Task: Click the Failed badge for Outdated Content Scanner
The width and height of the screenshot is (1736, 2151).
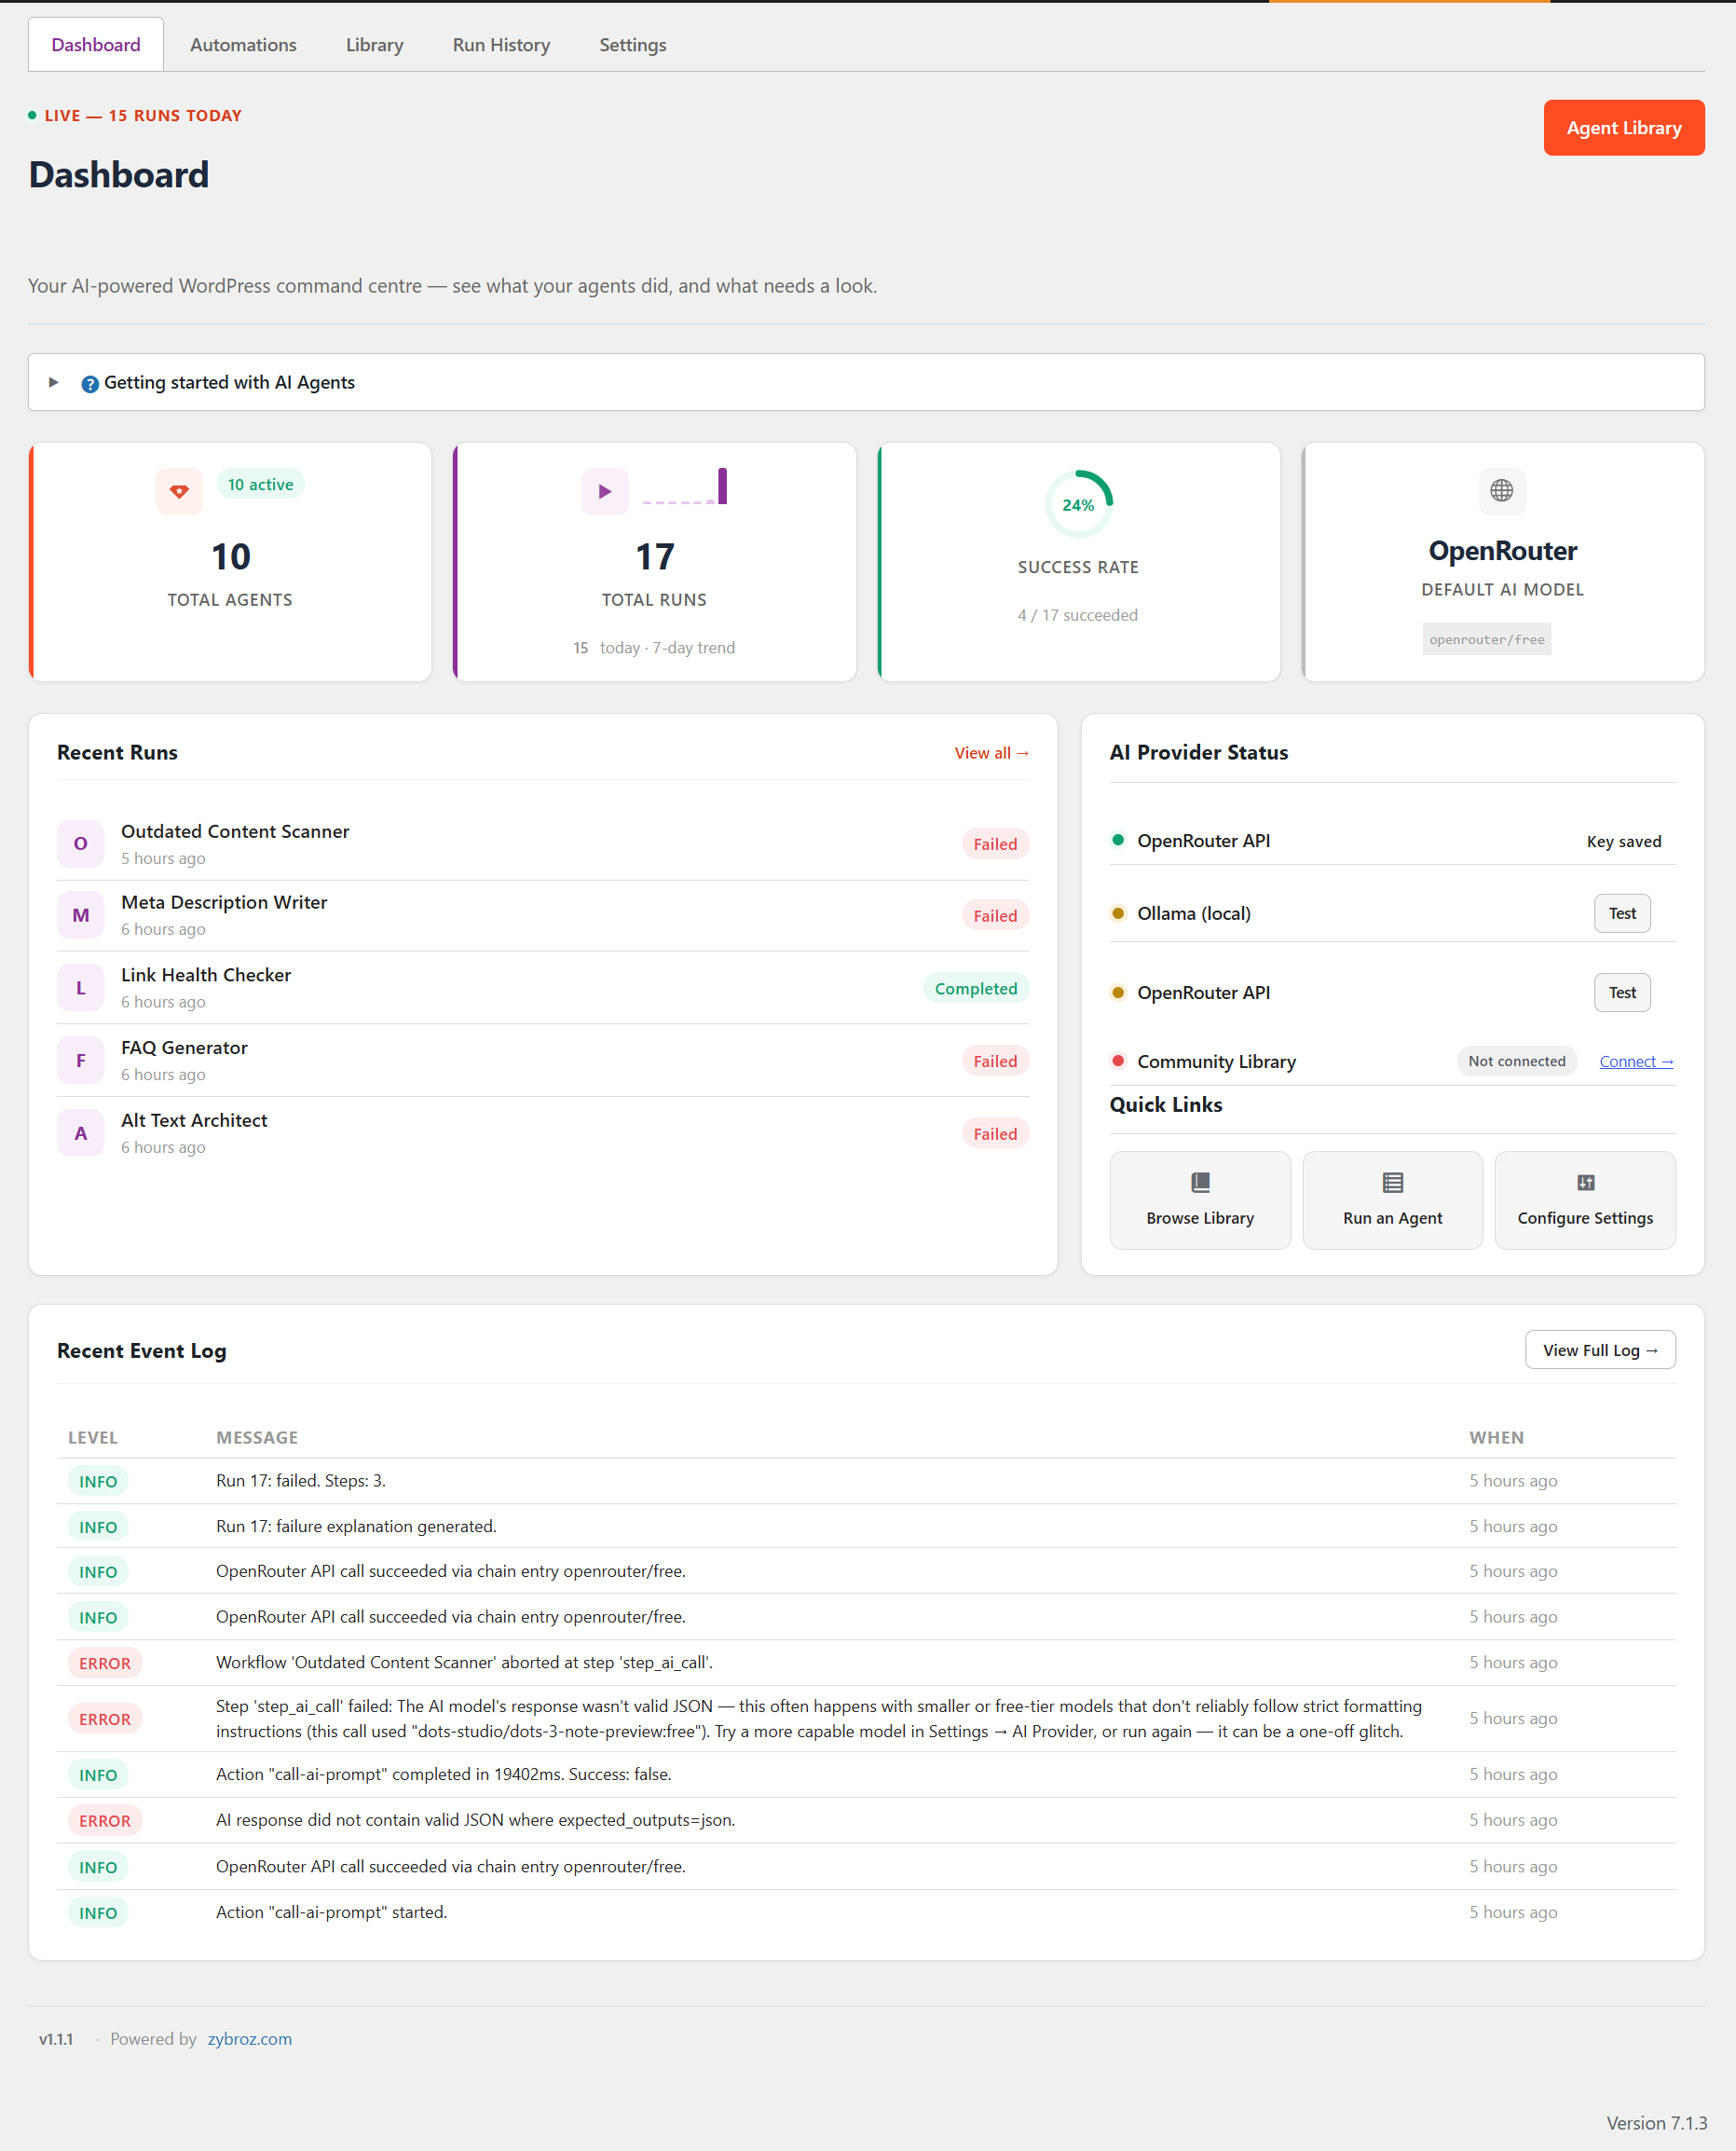Action: 995,844
